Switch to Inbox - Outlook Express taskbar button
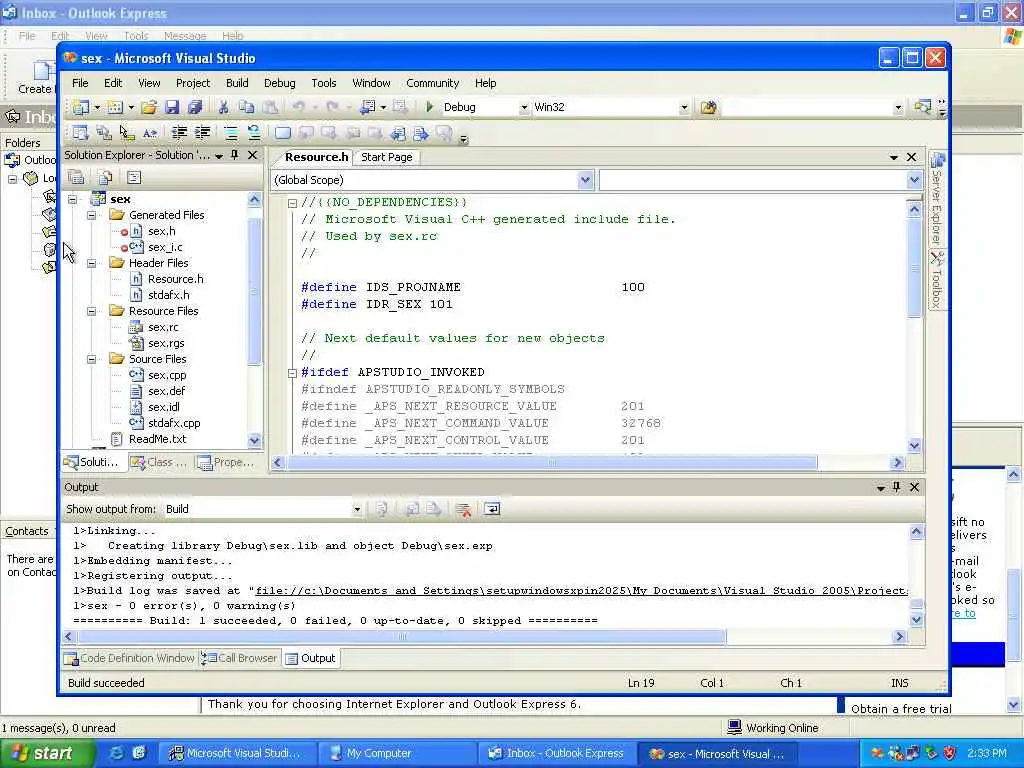Viewport: 1024px width, 768px height. coord(556,754)
